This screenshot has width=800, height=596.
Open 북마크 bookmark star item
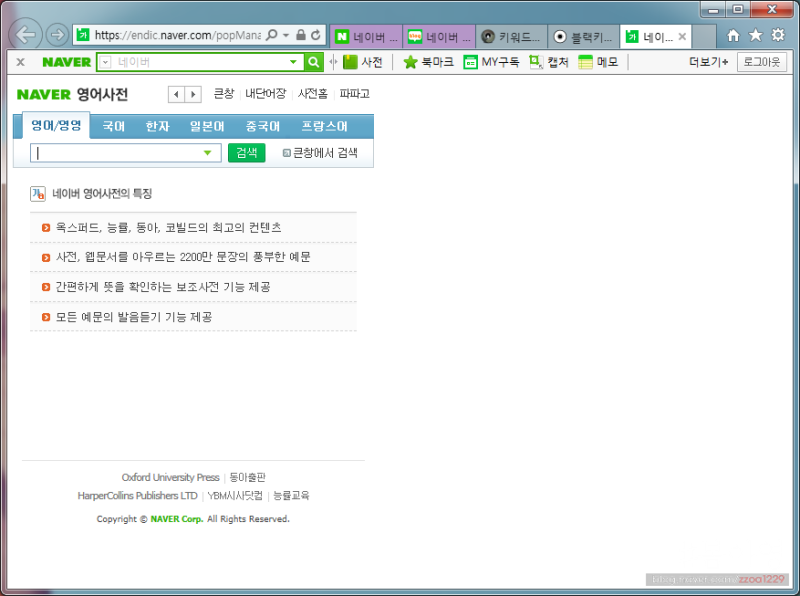[x=429, y=62]
